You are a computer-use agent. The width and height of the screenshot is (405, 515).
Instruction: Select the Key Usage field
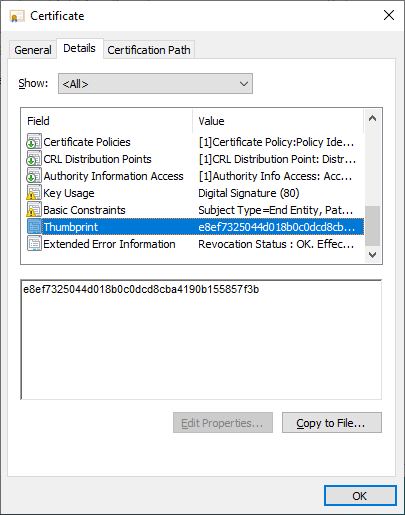69,193
